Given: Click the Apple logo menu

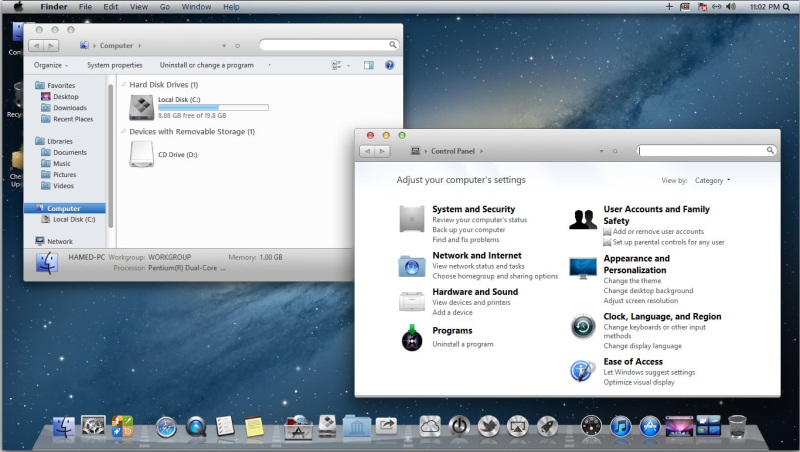Looking at the screenshot, I should tap(18, 7).
